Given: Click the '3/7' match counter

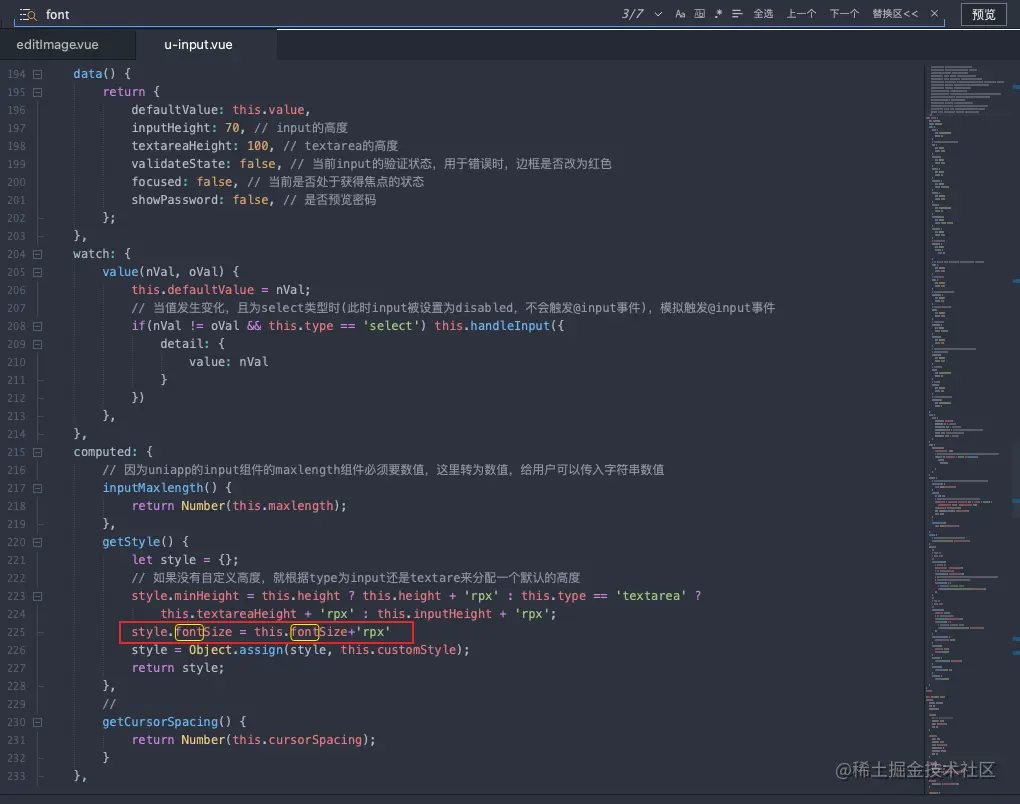Looking at the screenshot, I should point(632,14).
